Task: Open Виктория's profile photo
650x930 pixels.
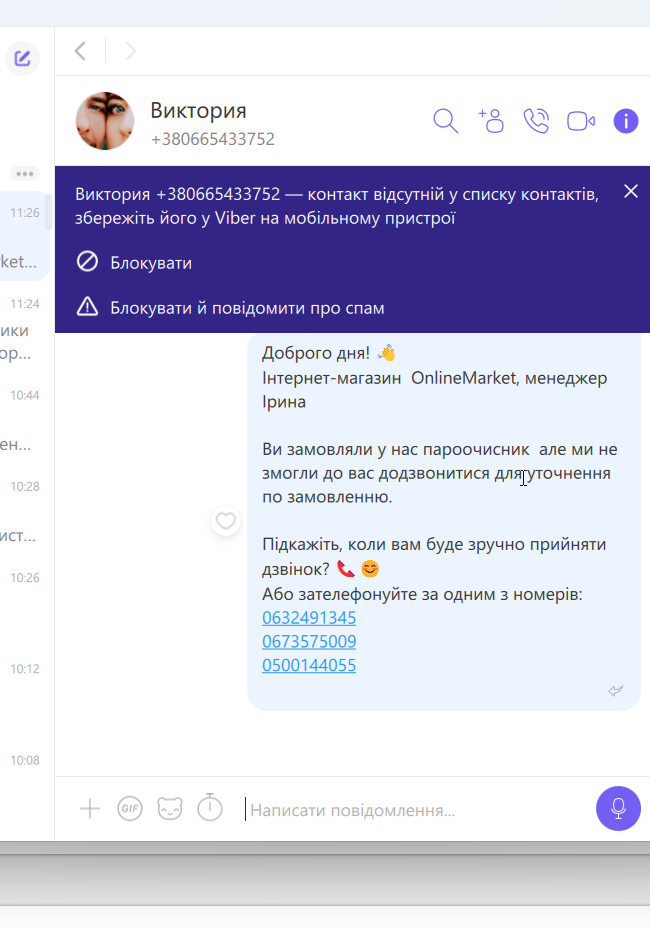Action: pyautogui.click(x=105, y=121)
